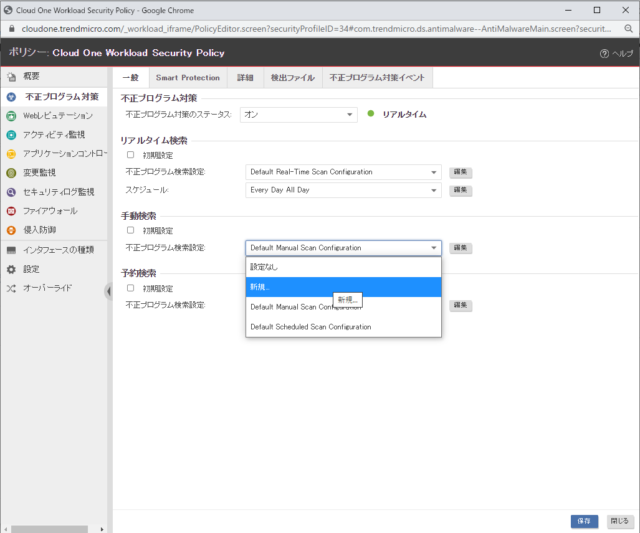
Task: Switch to the 検出ファイル tab
Action: [x=293, y=78]
